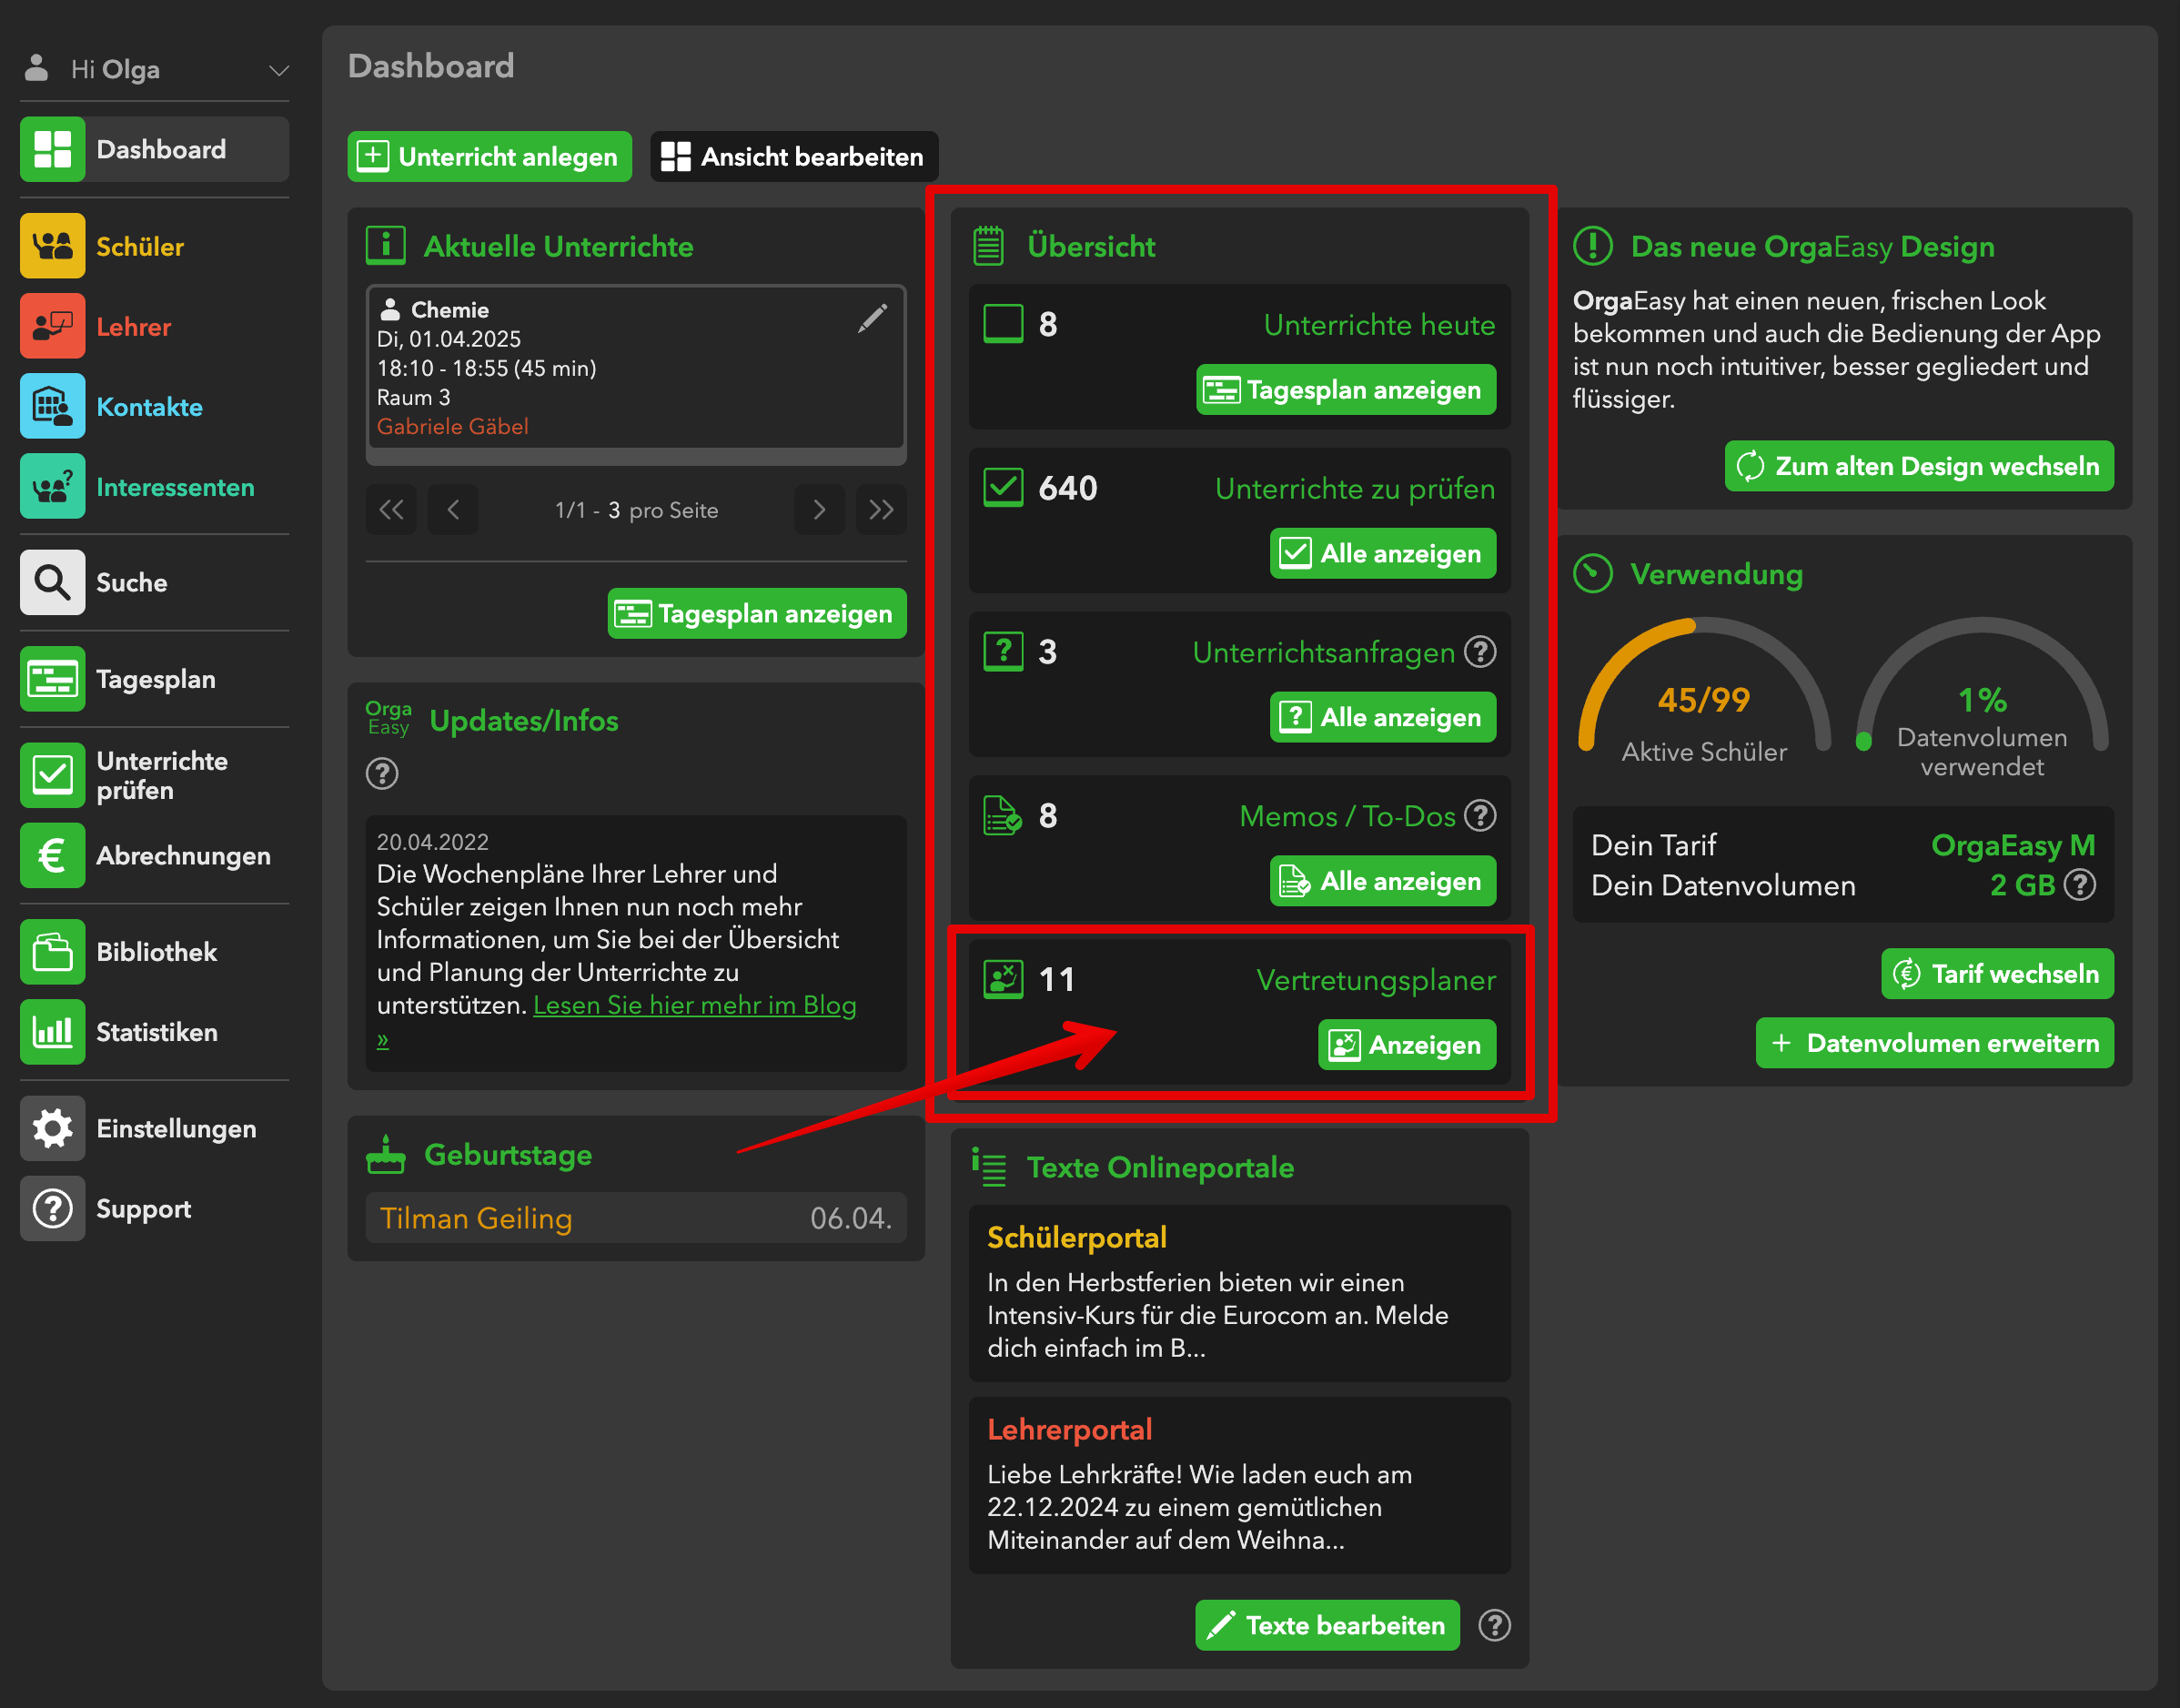
Task: Click the Einstellungen gear icon
Action: [52, 1128]
